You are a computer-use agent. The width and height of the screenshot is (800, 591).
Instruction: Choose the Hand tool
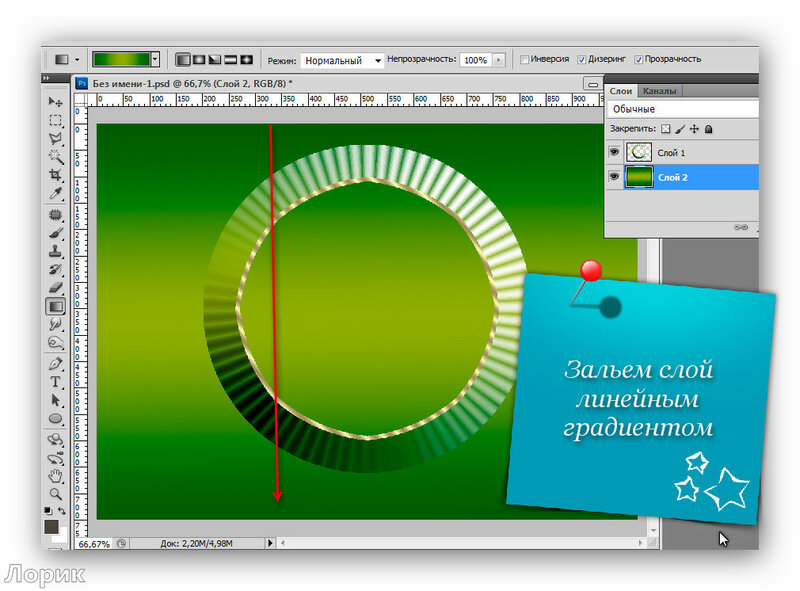point(56,476)
